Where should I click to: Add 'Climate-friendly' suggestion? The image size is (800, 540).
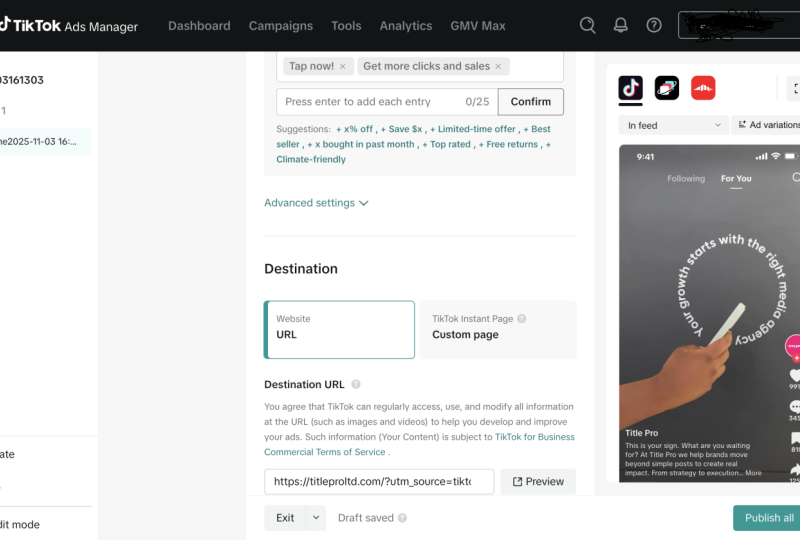click(x=311, y=159)
